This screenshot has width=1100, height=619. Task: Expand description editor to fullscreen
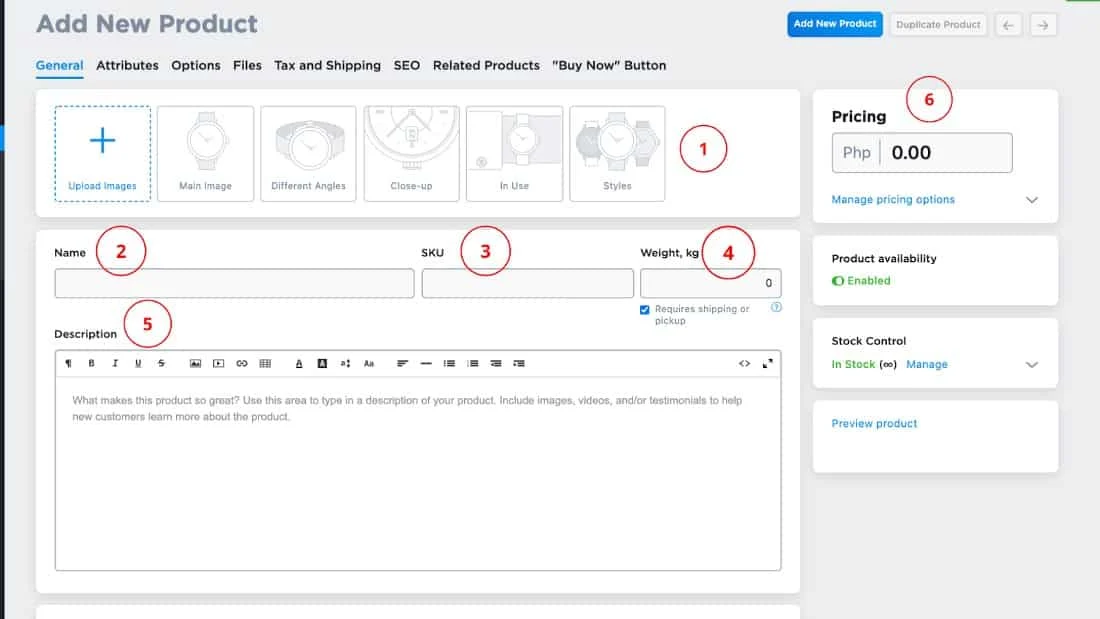(767, 364)
